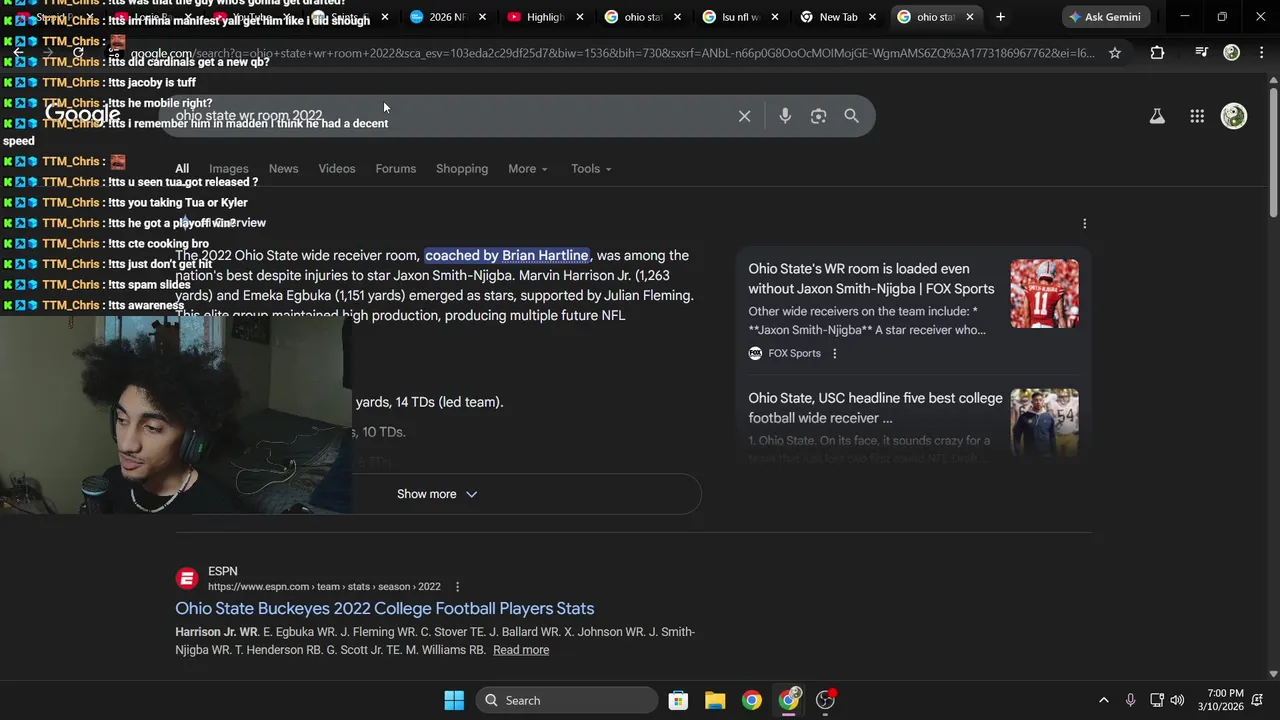Select the All results tab
This screenshot has width=1280, height=720.
[182, 169]
